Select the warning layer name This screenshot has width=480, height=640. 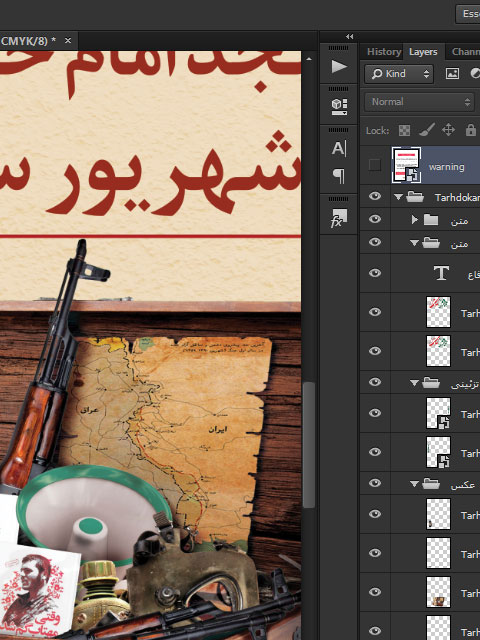pos(447,167)
